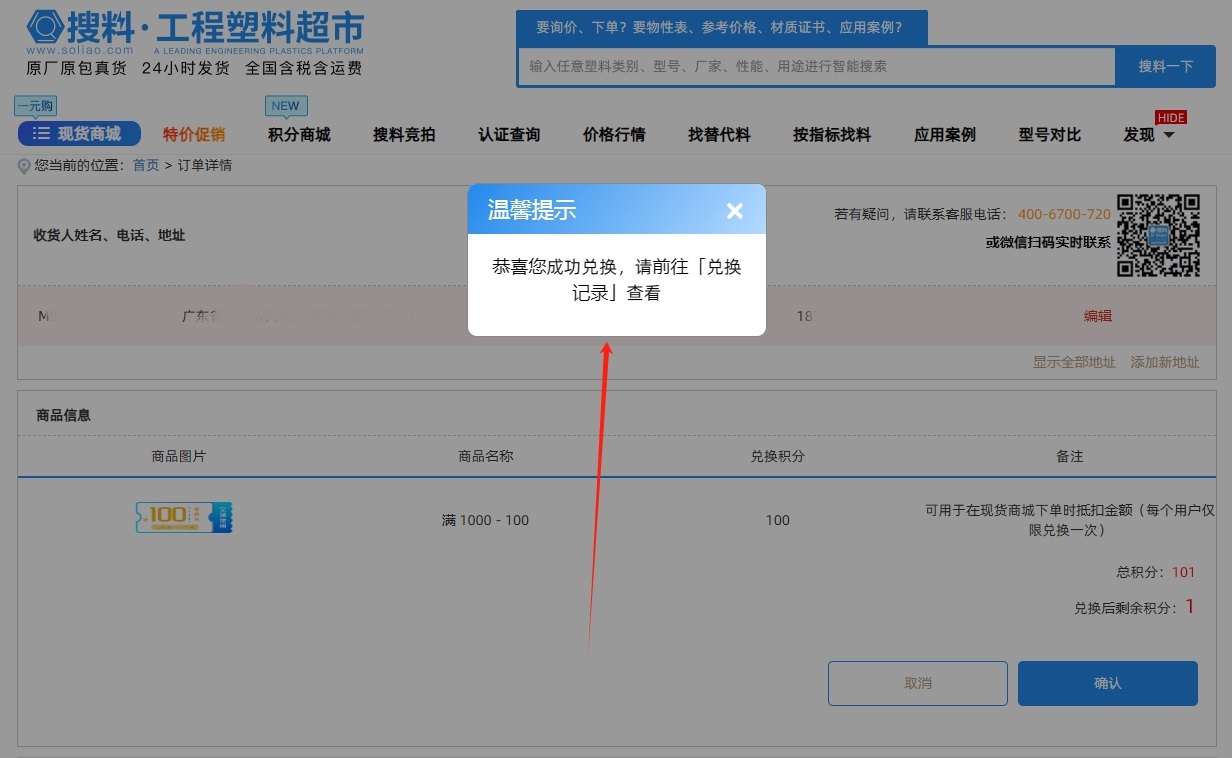The height and width of the screenshot is (758, 1232).
Task: Open the 特价促销 page
Action: tap(194, 135)
